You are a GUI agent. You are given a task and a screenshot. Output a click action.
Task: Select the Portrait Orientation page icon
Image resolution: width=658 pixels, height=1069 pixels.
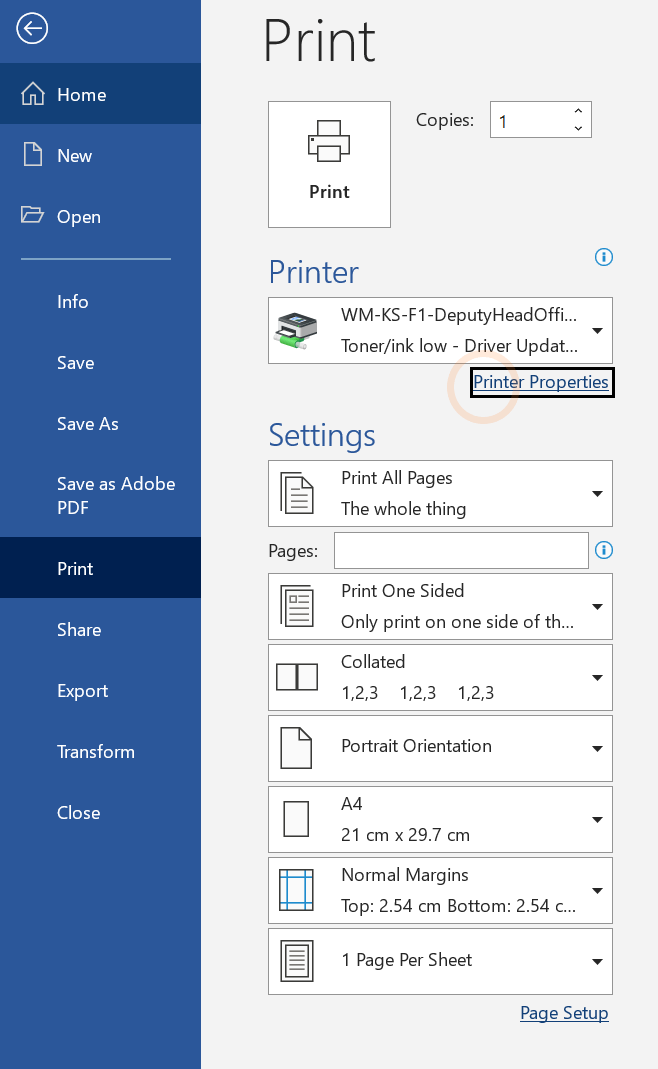pyautogui.click(x=297, y=747)
